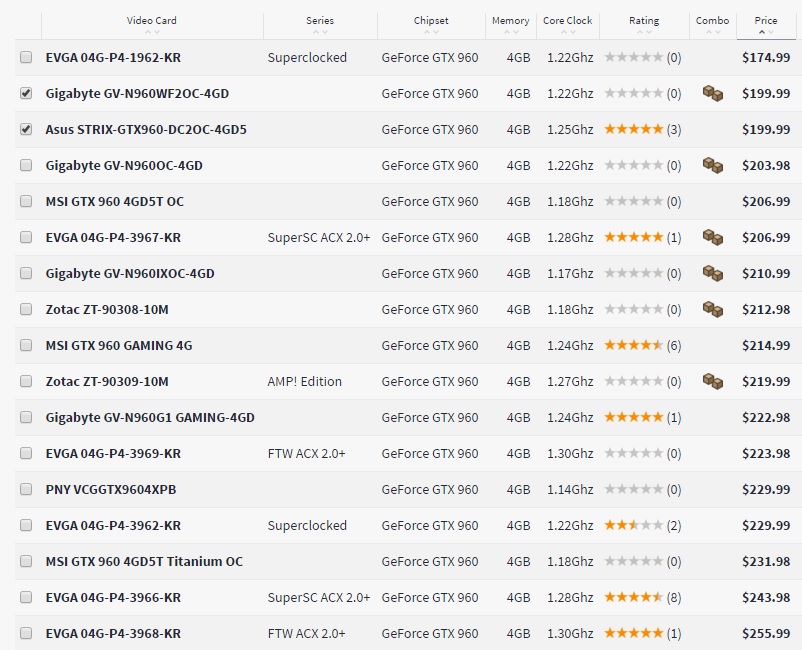Click the $214.99 price
This screenshot has width=802, height=650.
(x=766, y=345)
